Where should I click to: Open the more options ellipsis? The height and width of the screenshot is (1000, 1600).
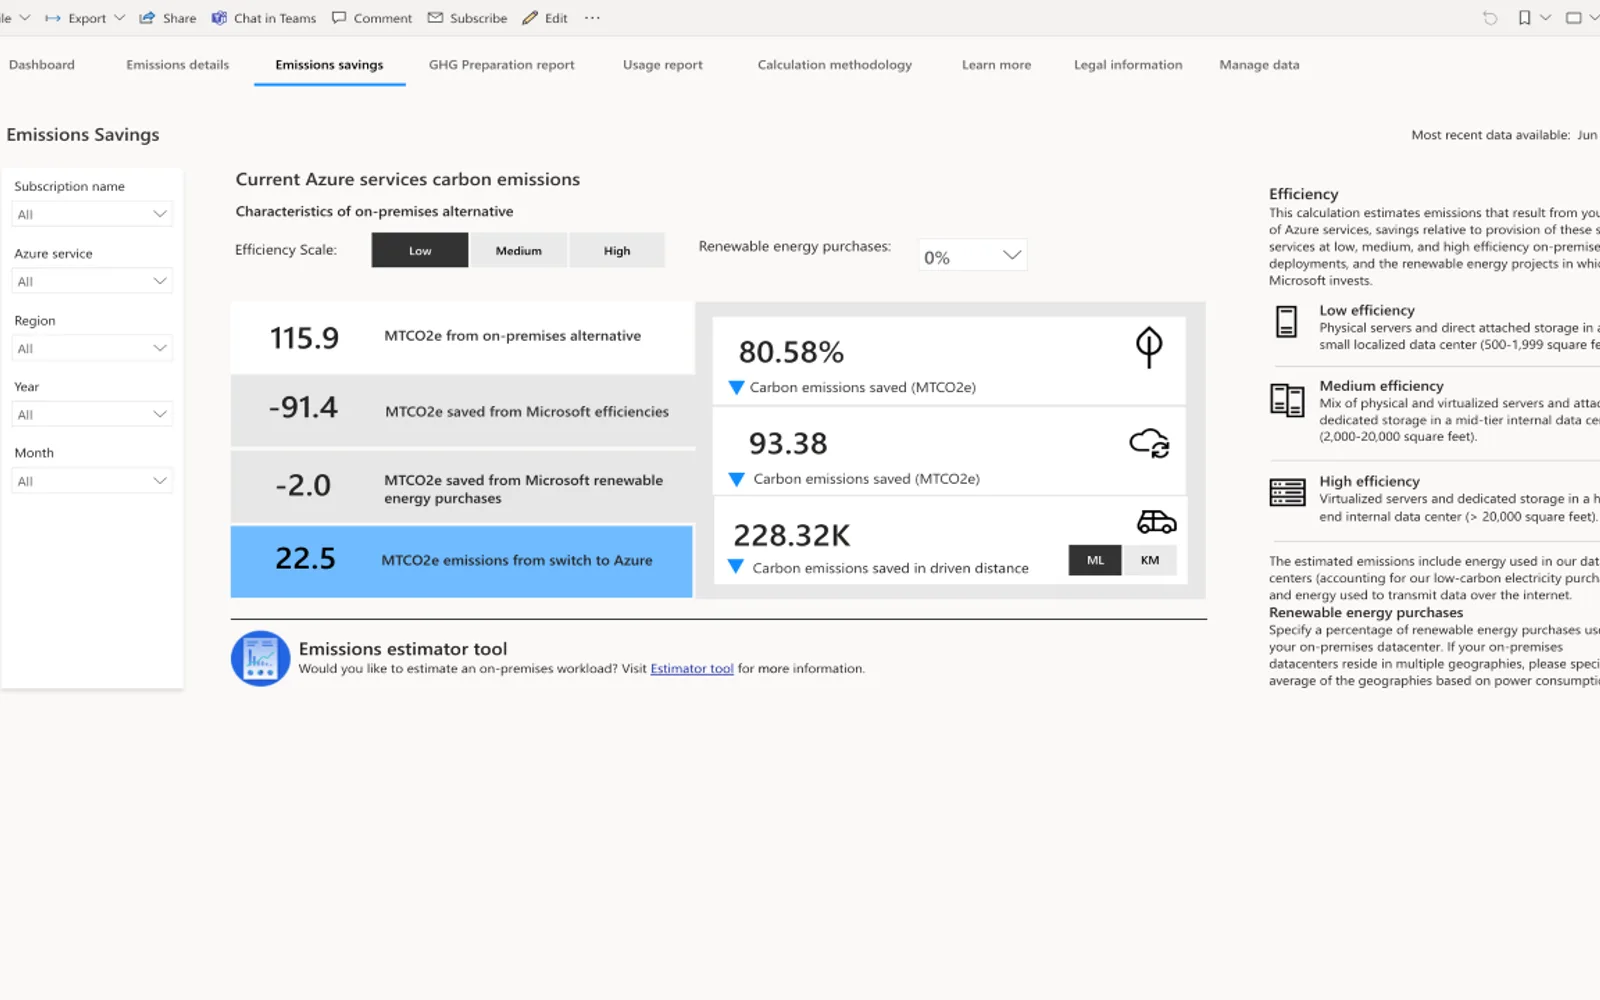point(592,18)
